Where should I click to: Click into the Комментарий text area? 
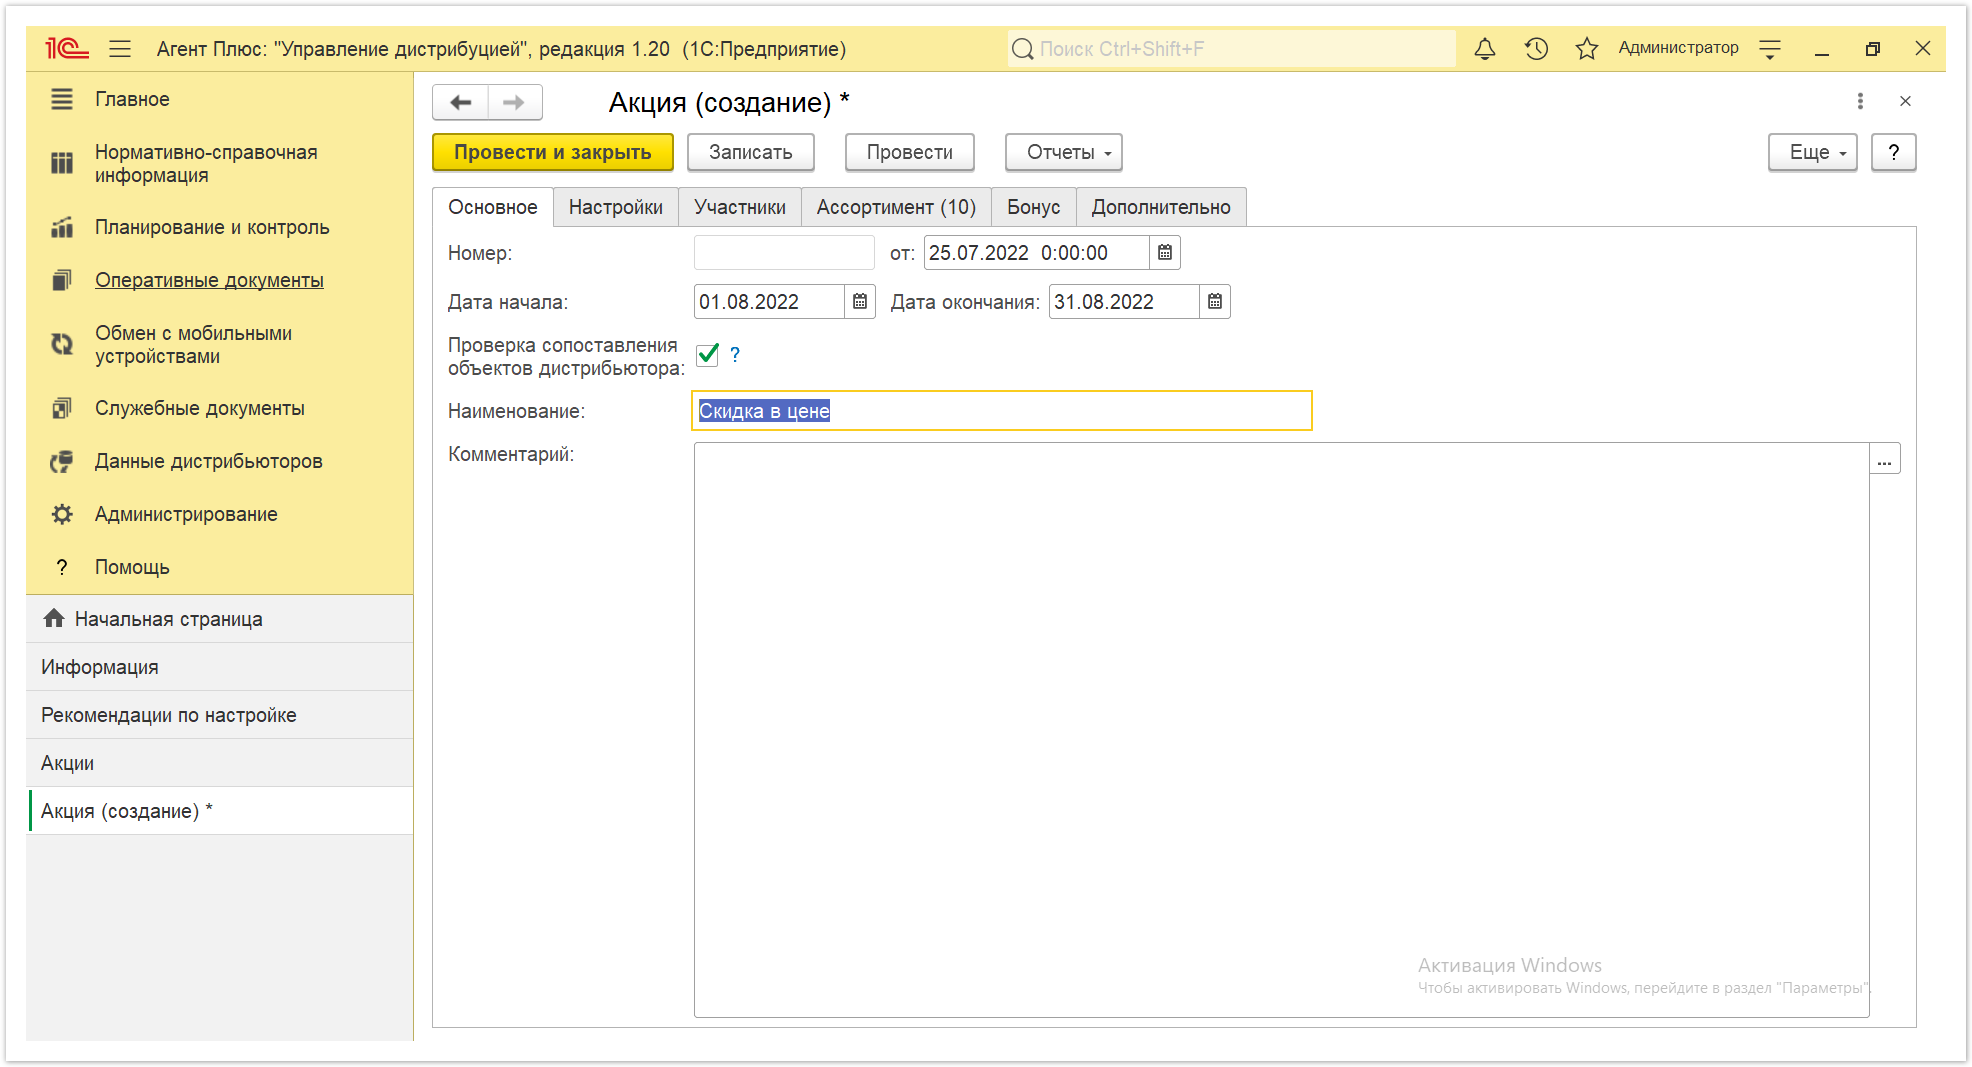point(1281,730)
